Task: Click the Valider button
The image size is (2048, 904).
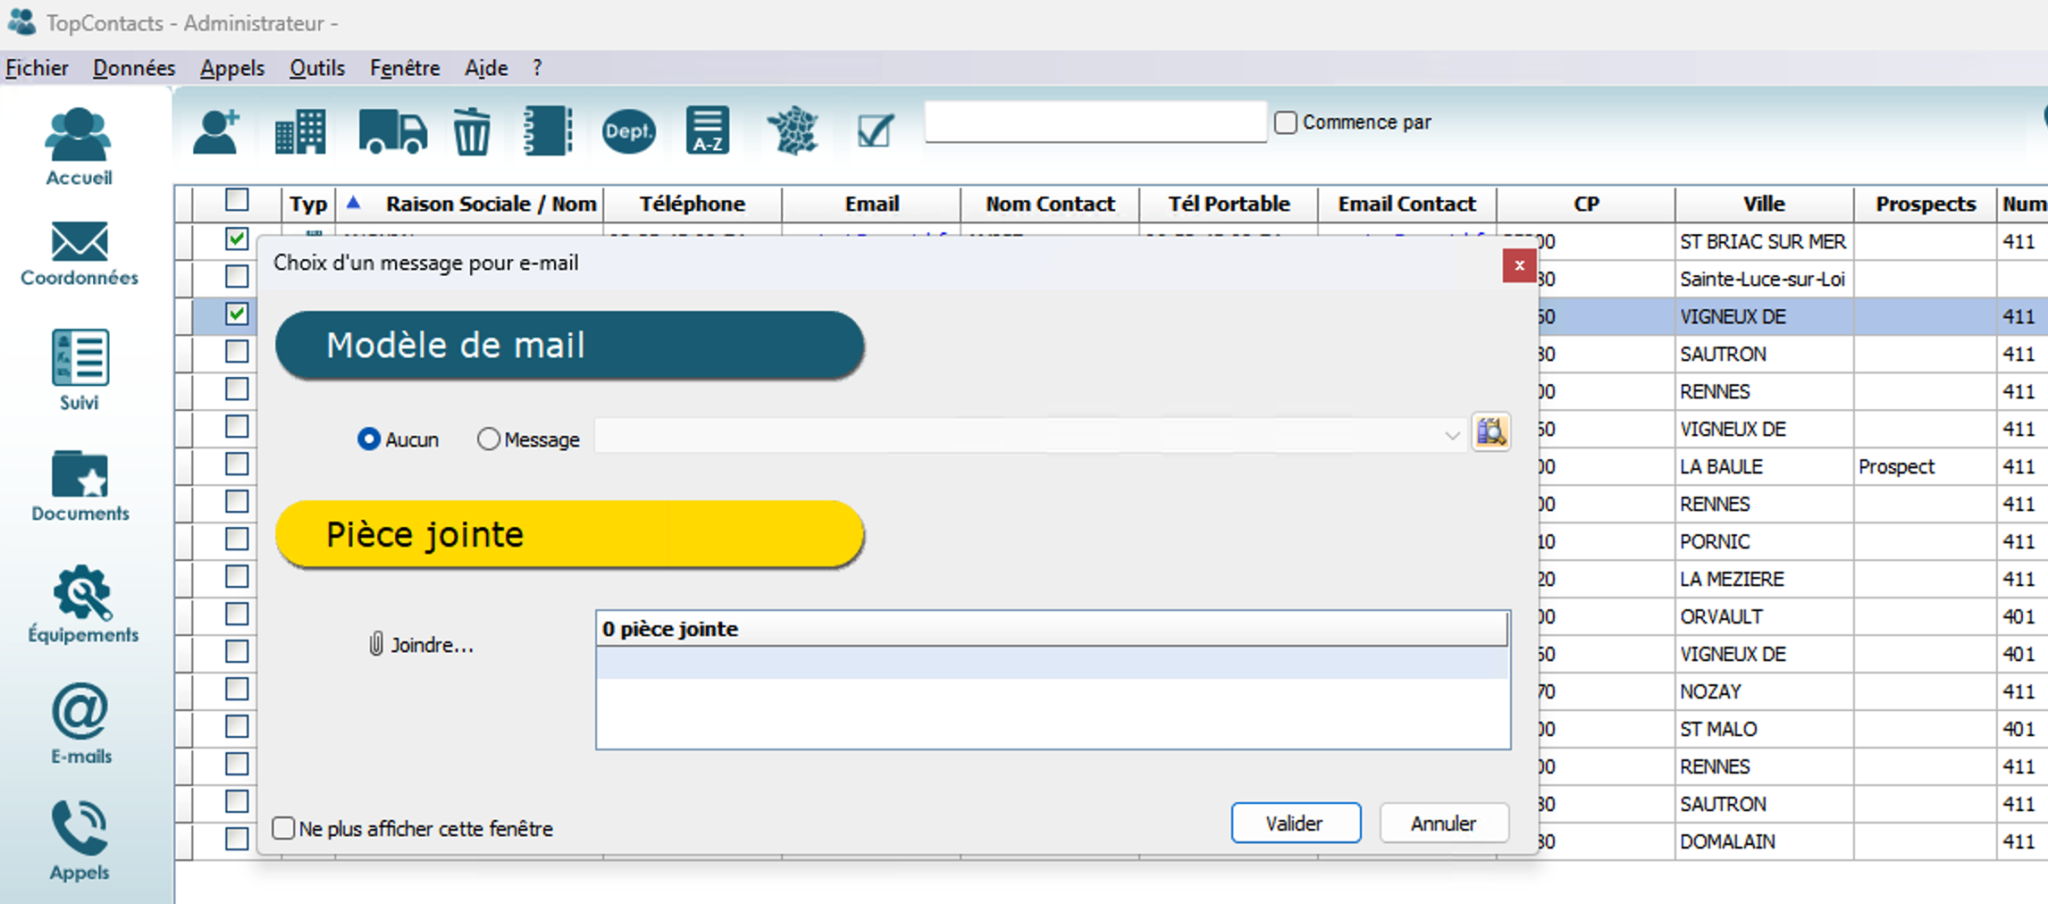Action: tap(1295, 823)
